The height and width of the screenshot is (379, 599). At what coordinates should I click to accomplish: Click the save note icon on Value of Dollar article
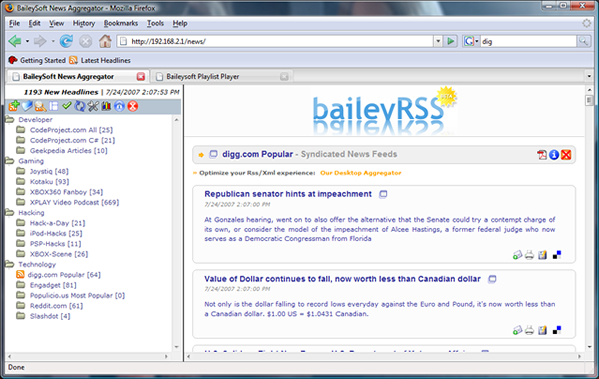[x=542, y=330]
